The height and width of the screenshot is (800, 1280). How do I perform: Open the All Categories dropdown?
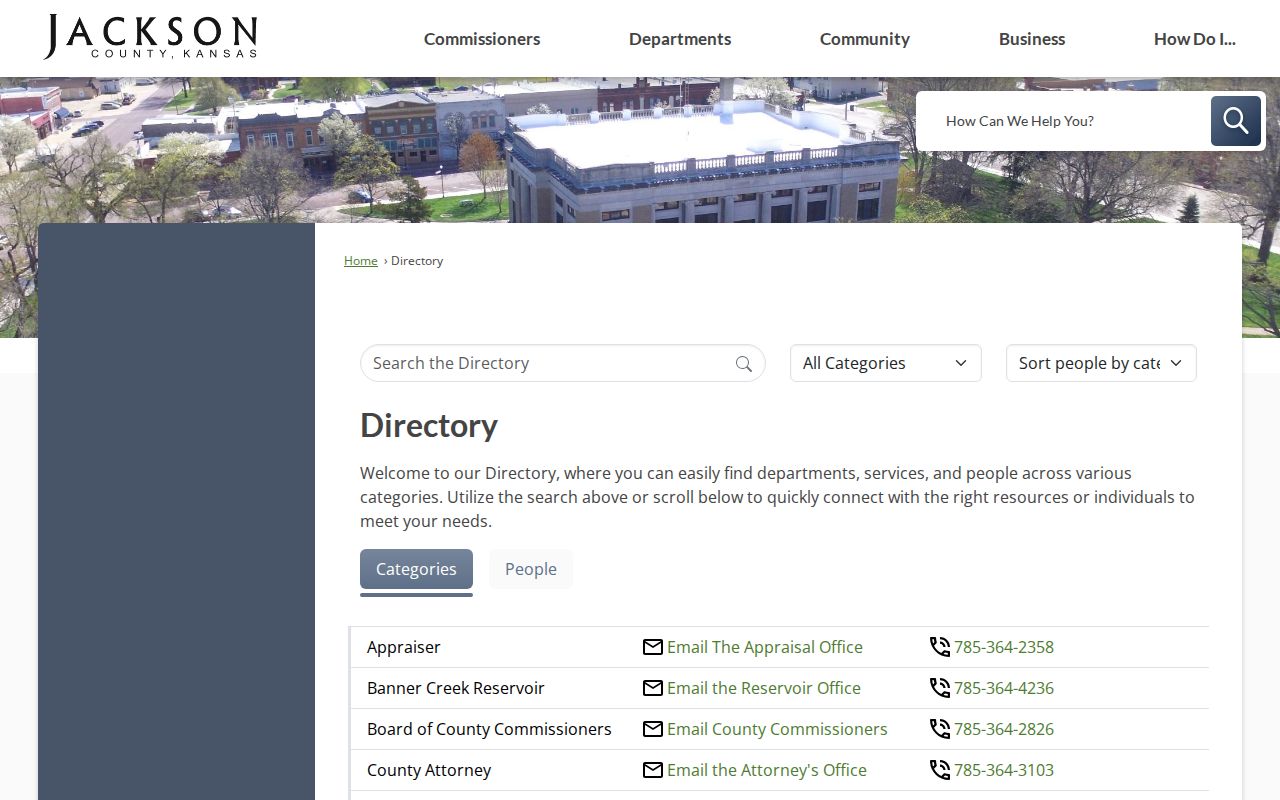point(886,363)
